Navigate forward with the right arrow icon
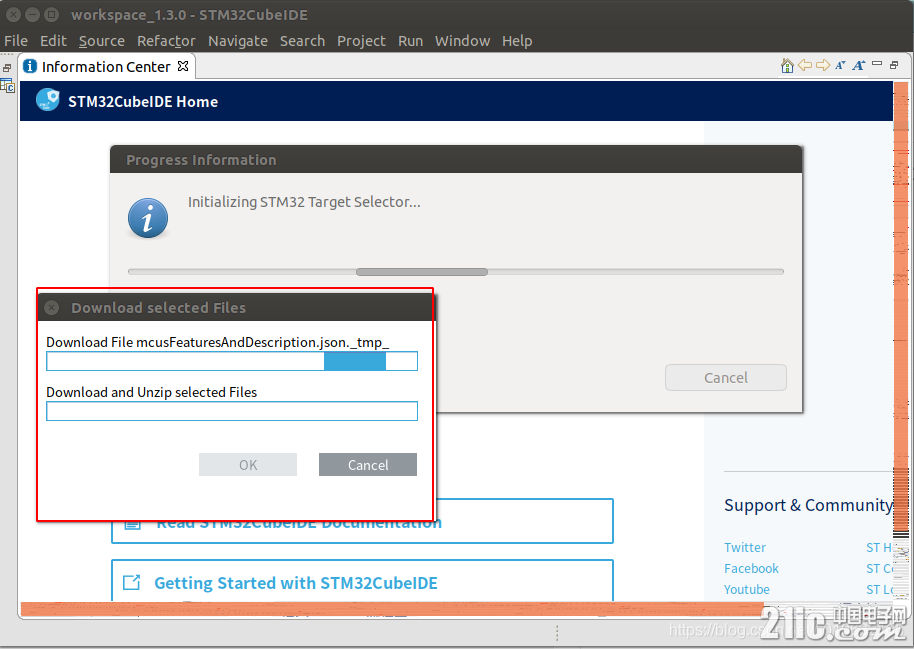Screen dimensions: 914x649 tap(822, 65)
